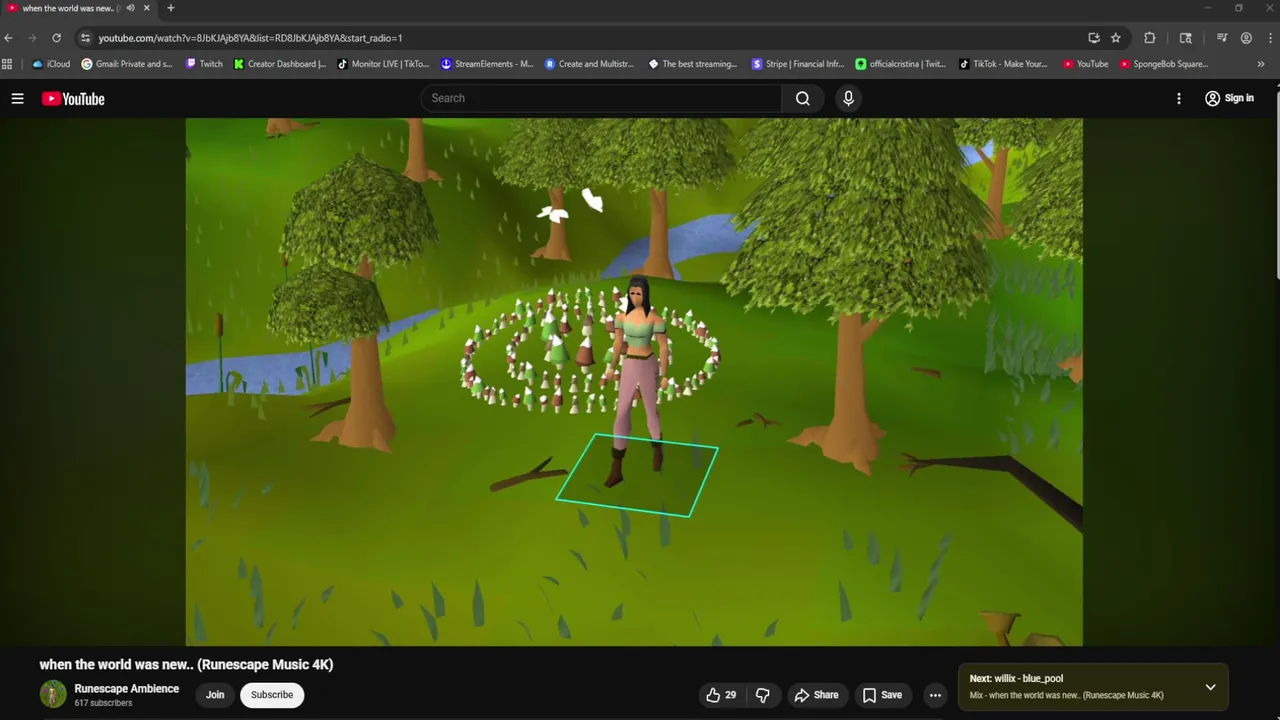Share the video
This screenshot has width=1280, height=720.
click(816, 695)
